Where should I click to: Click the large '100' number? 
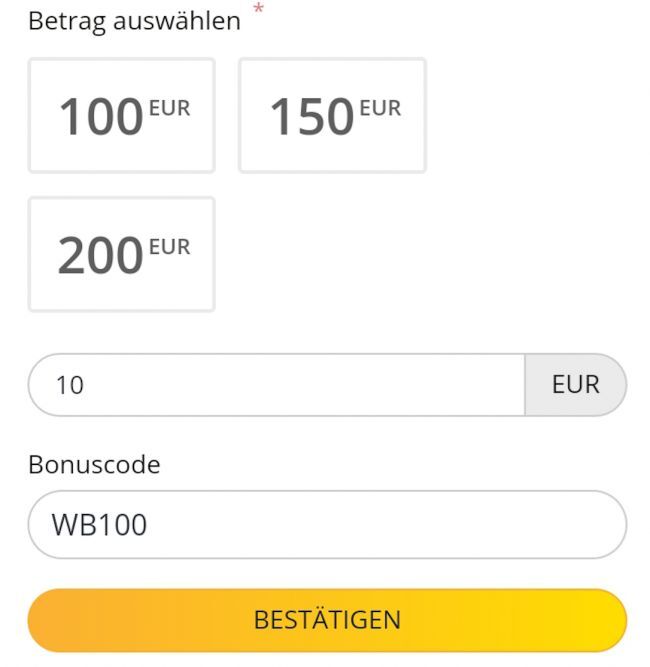tap(101, 118)
